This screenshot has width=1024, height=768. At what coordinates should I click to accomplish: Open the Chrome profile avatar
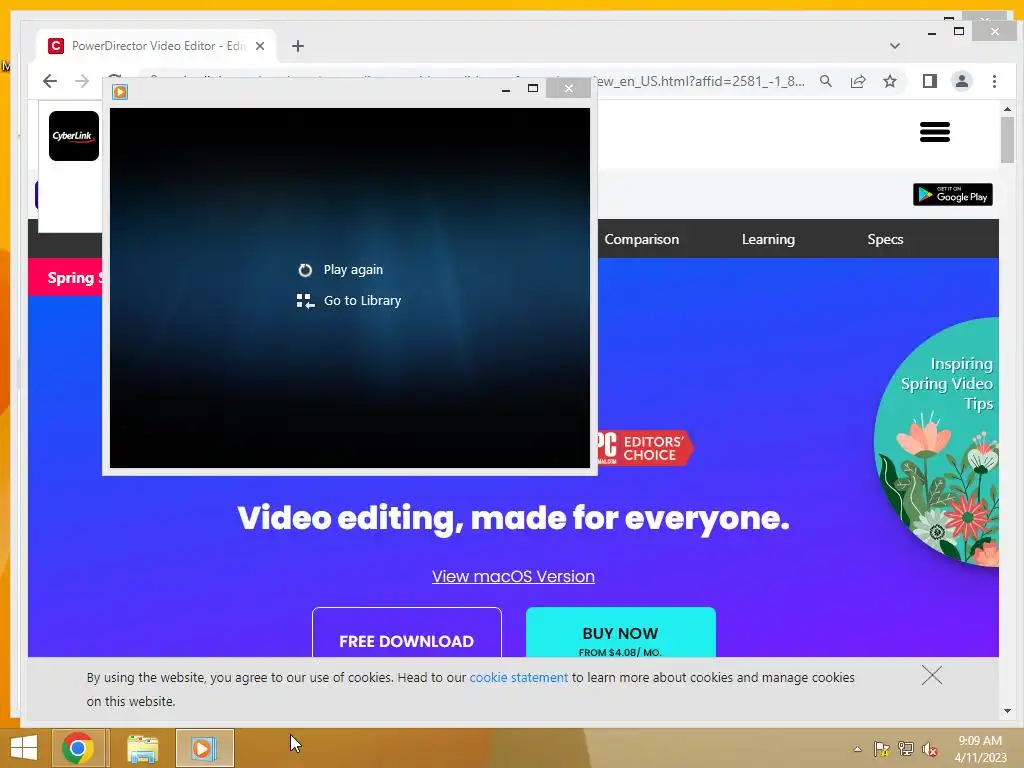[x=962, y=81]
